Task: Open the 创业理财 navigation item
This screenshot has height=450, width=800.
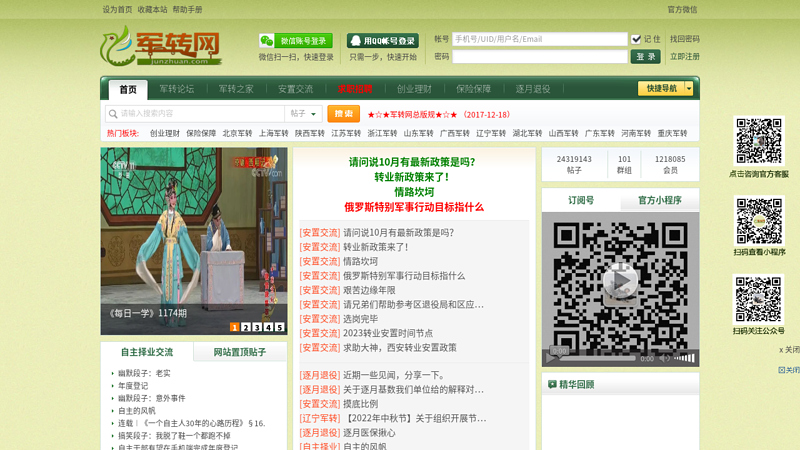Action: (414, 89)
